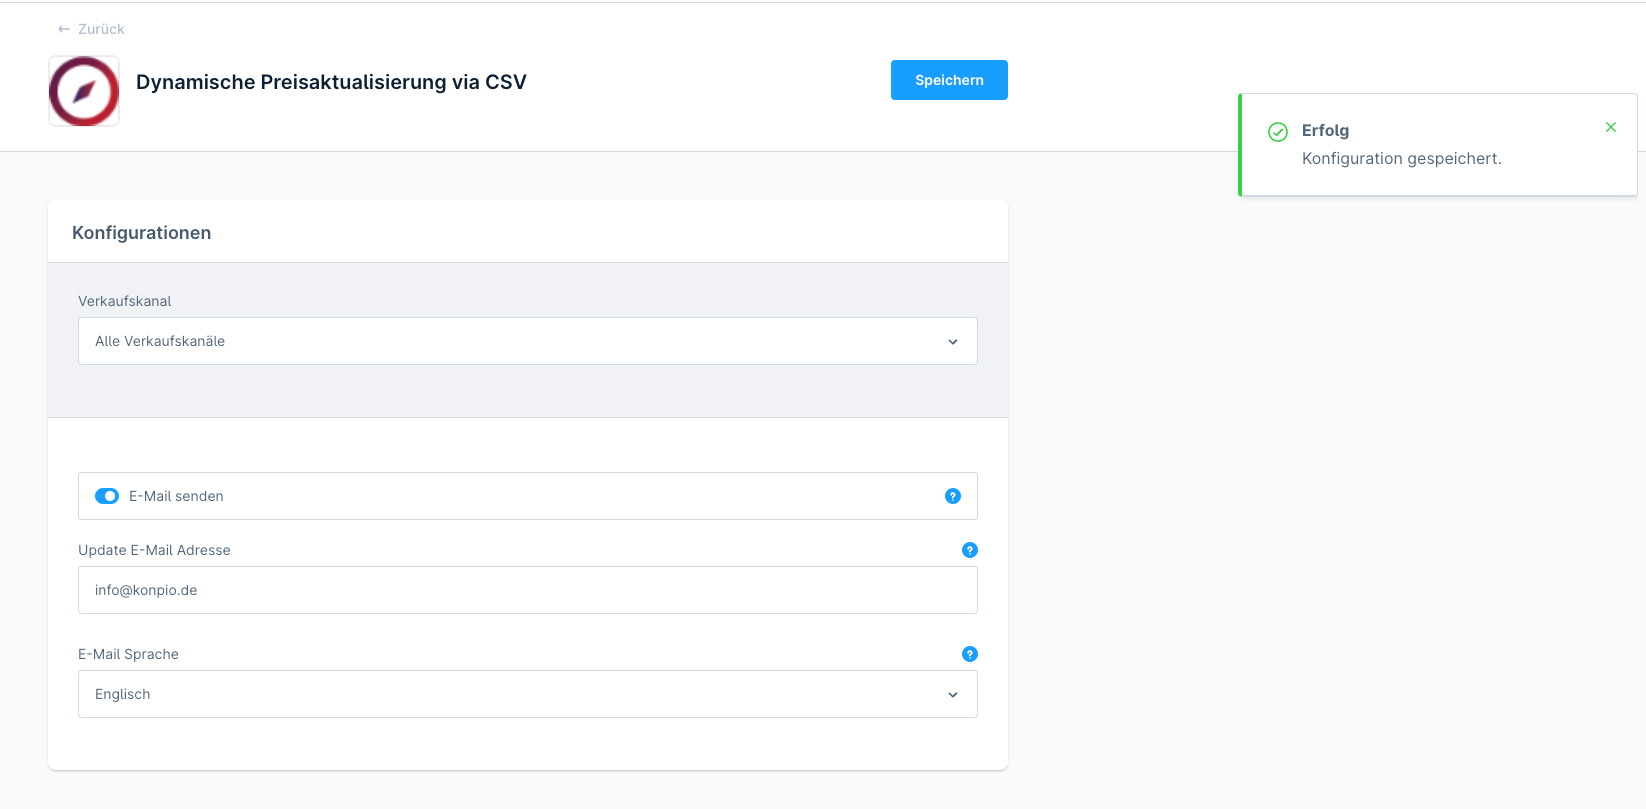Click the Konfigurationen card heading
The image size is (1646, 809).
[x=142, y=233]
